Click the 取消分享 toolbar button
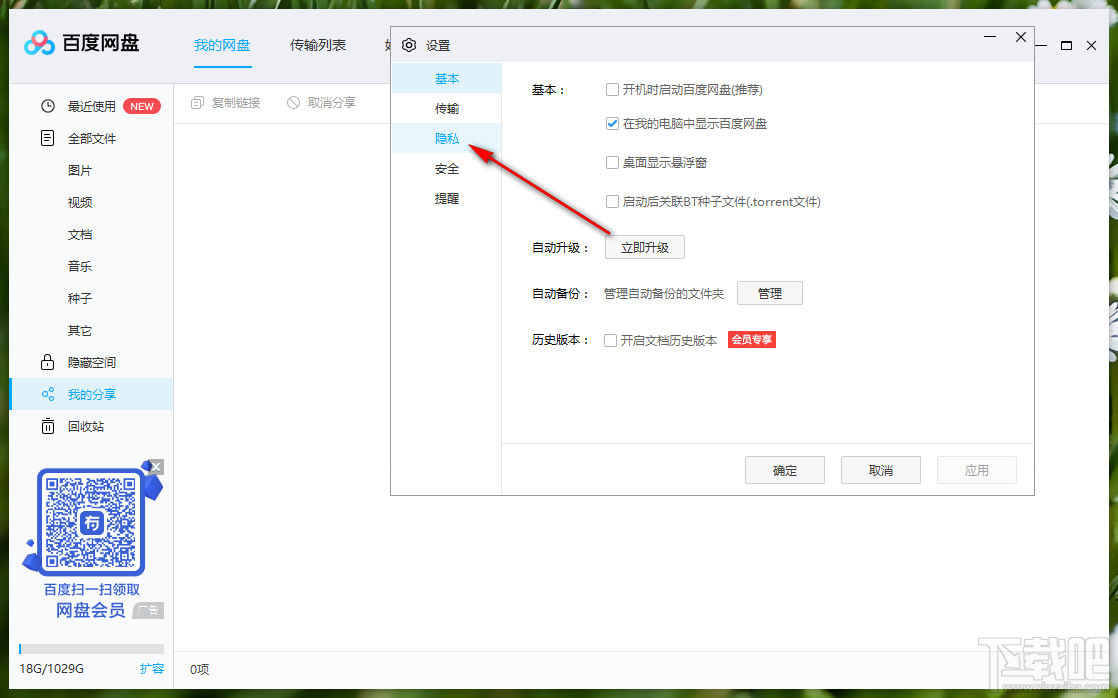Viewport: 1118px width, 698px height. (x=322, y=103)
